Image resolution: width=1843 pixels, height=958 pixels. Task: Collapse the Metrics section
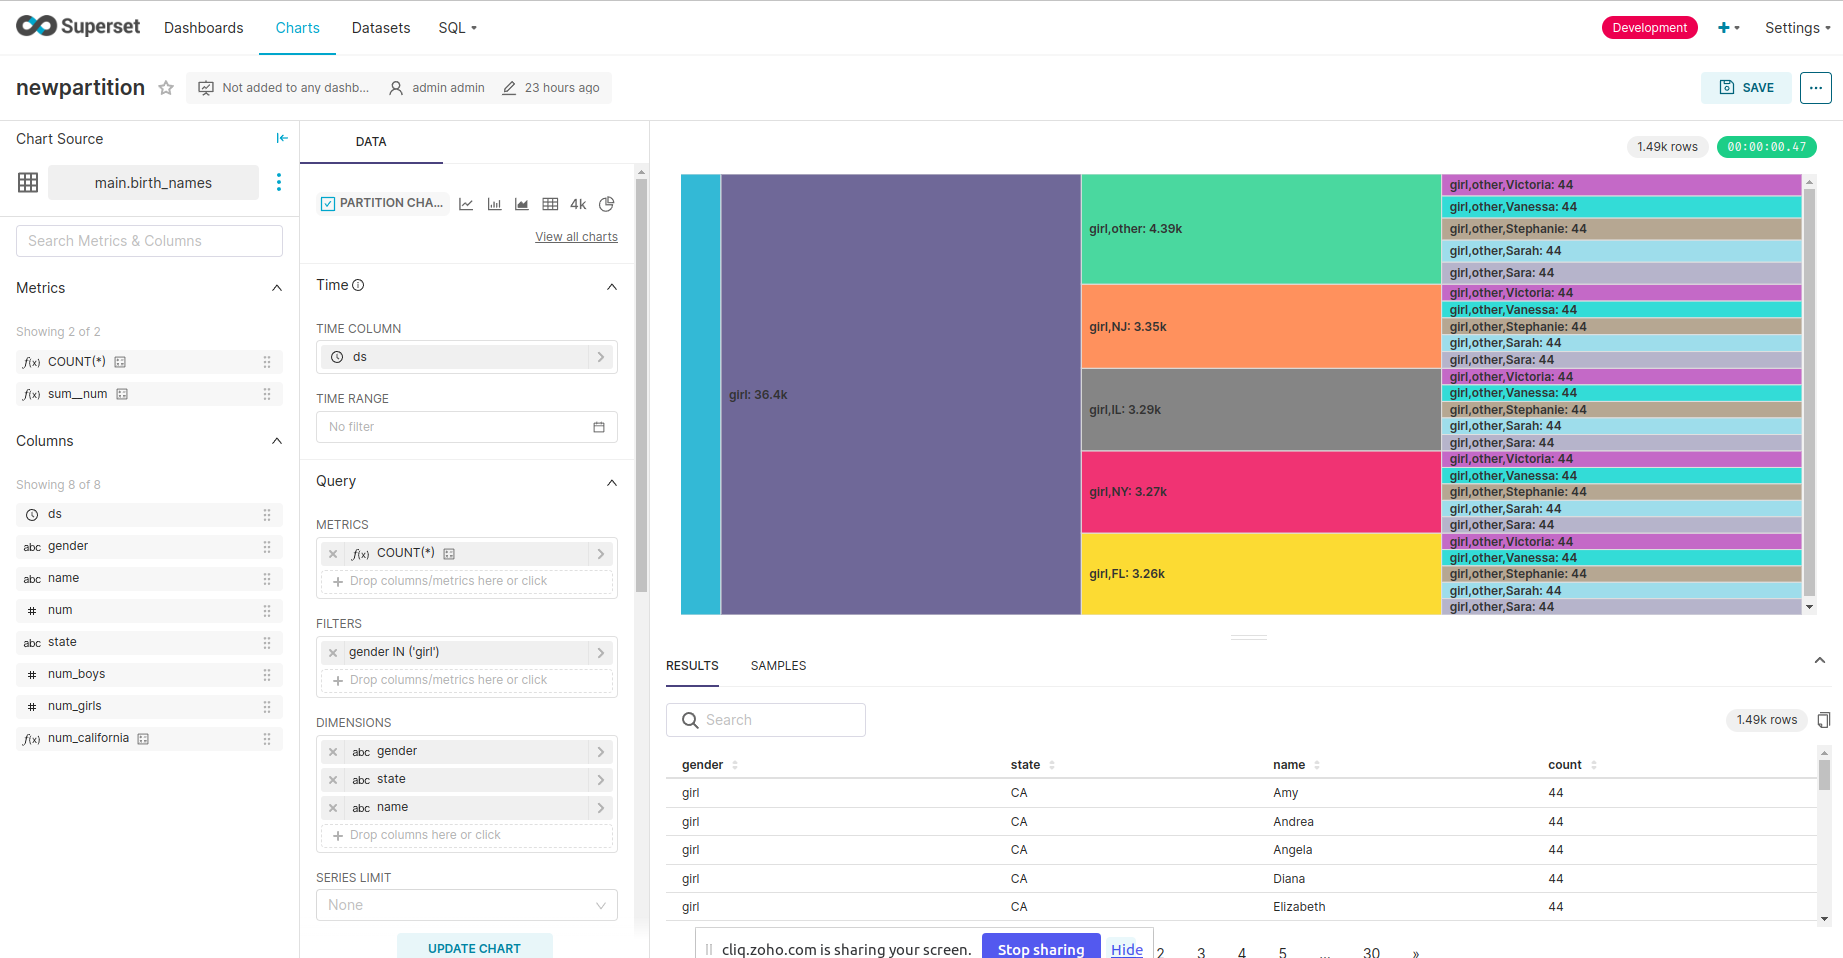click(276, 288)
